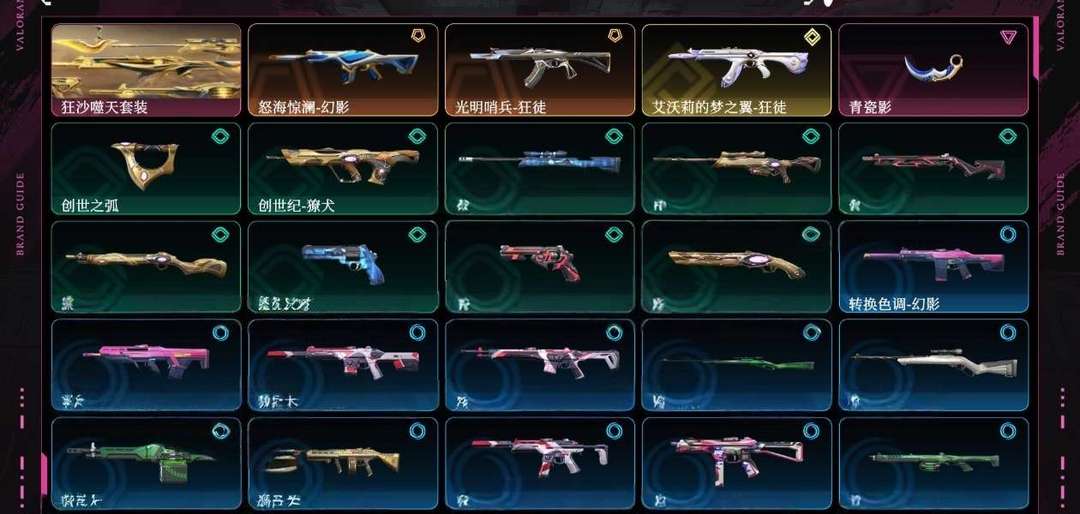
Task: Open the 狂沙噬天套装 bundle card
Action: tap(146, 70)
